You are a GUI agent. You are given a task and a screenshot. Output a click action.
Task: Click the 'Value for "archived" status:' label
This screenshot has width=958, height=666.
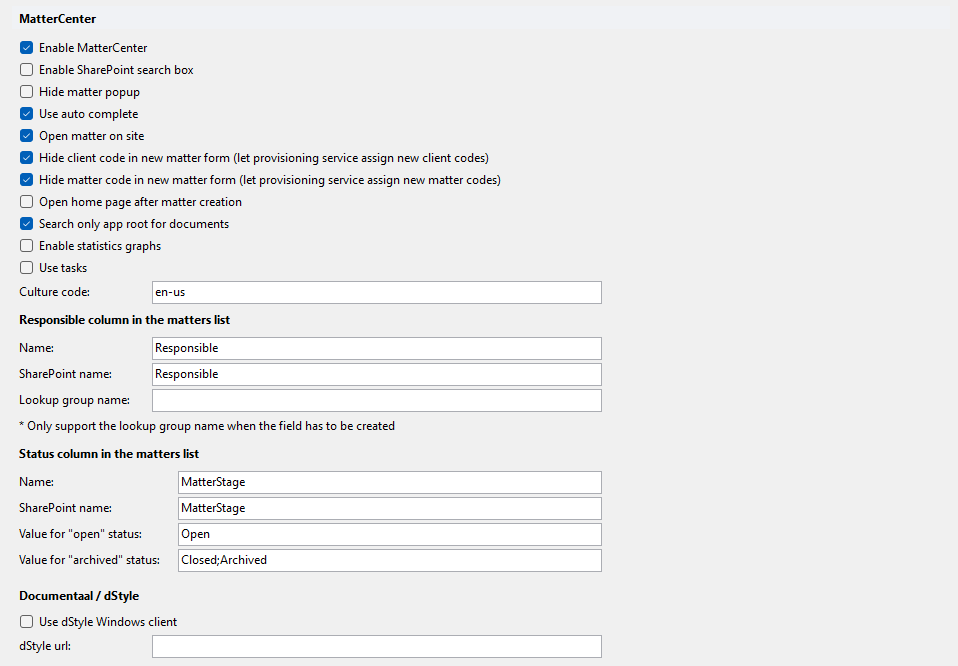pyautogui.click(x=90, y=560)
